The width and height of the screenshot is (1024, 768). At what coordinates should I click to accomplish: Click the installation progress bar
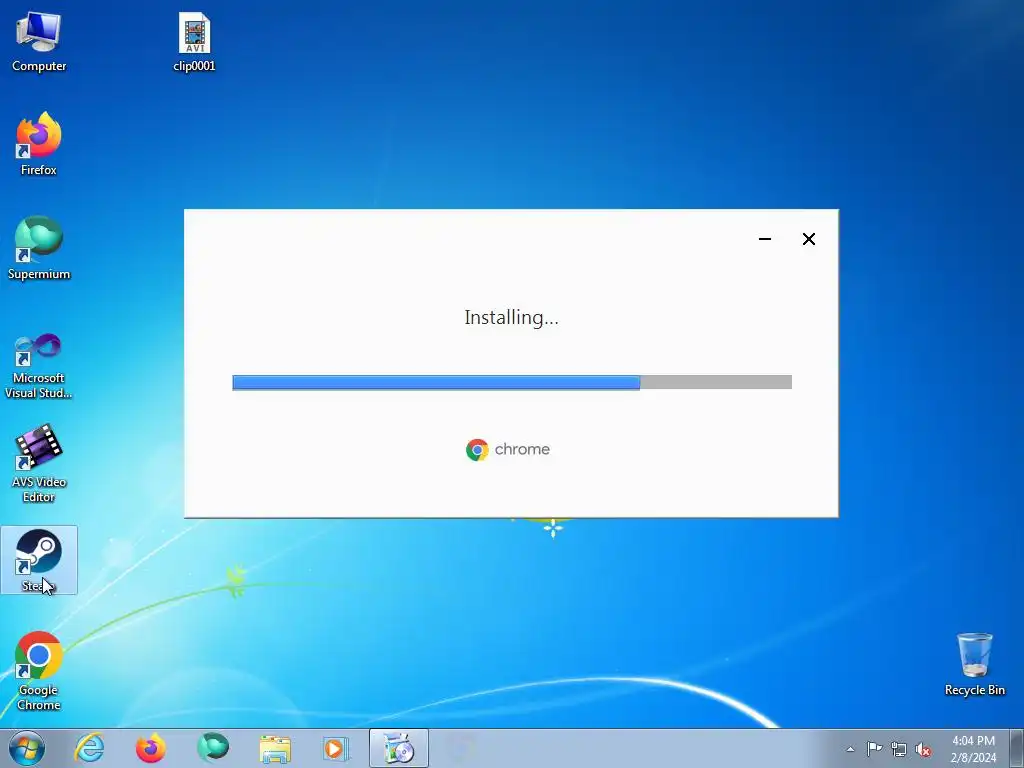click(x=512, y=382)
